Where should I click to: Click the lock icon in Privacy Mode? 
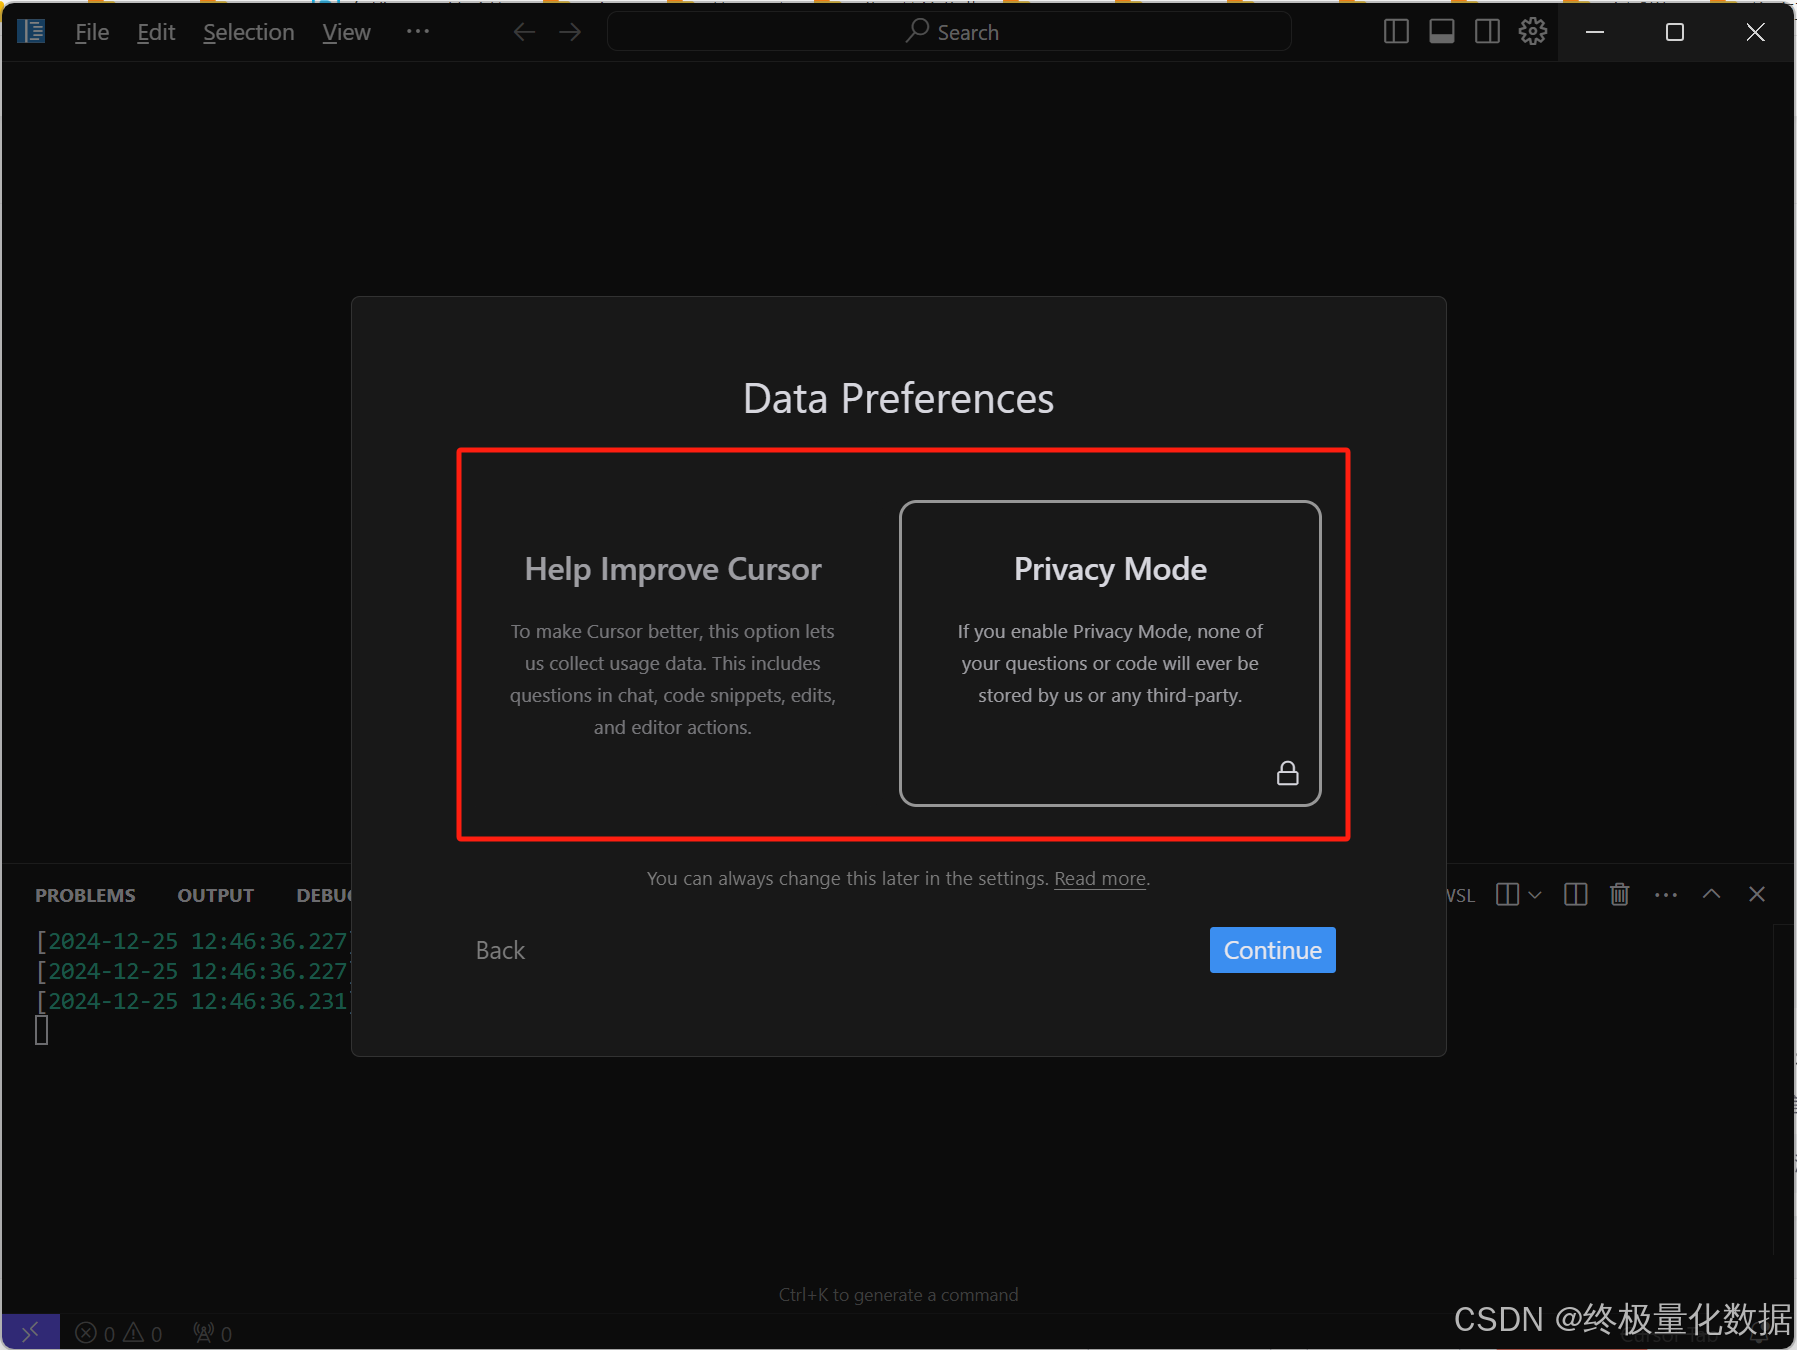(x=1288, y=773)
